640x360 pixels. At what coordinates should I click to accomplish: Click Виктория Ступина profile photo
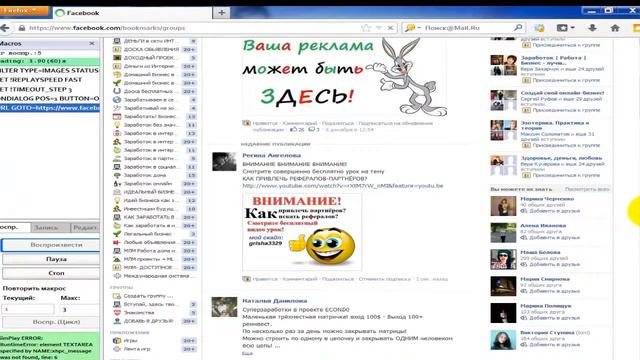coord(503,340)
